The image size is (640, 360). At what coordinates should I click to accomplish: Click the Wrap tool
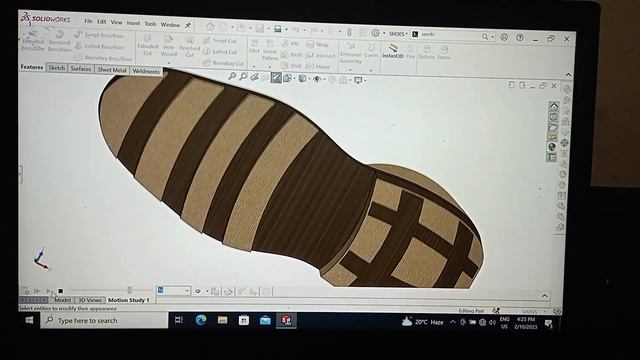tap(318, 44)
